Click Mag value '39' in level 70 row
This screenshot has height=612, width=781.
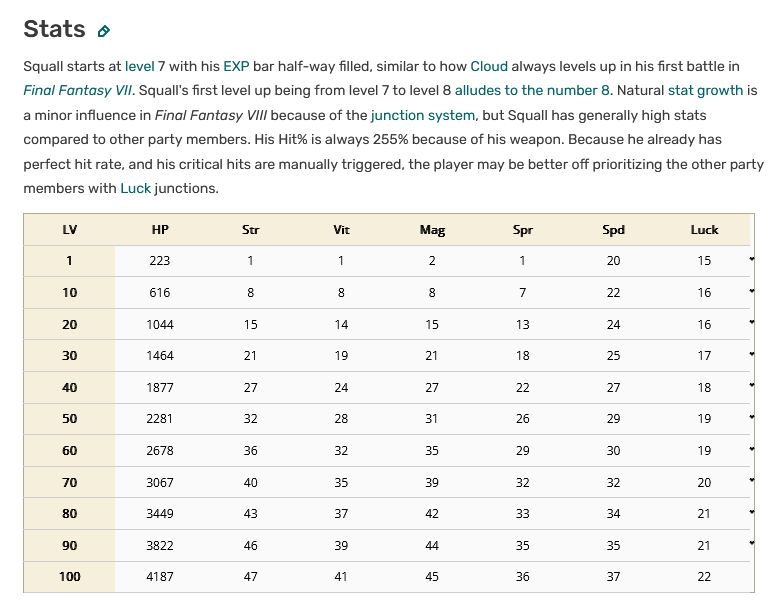[432, 483]
